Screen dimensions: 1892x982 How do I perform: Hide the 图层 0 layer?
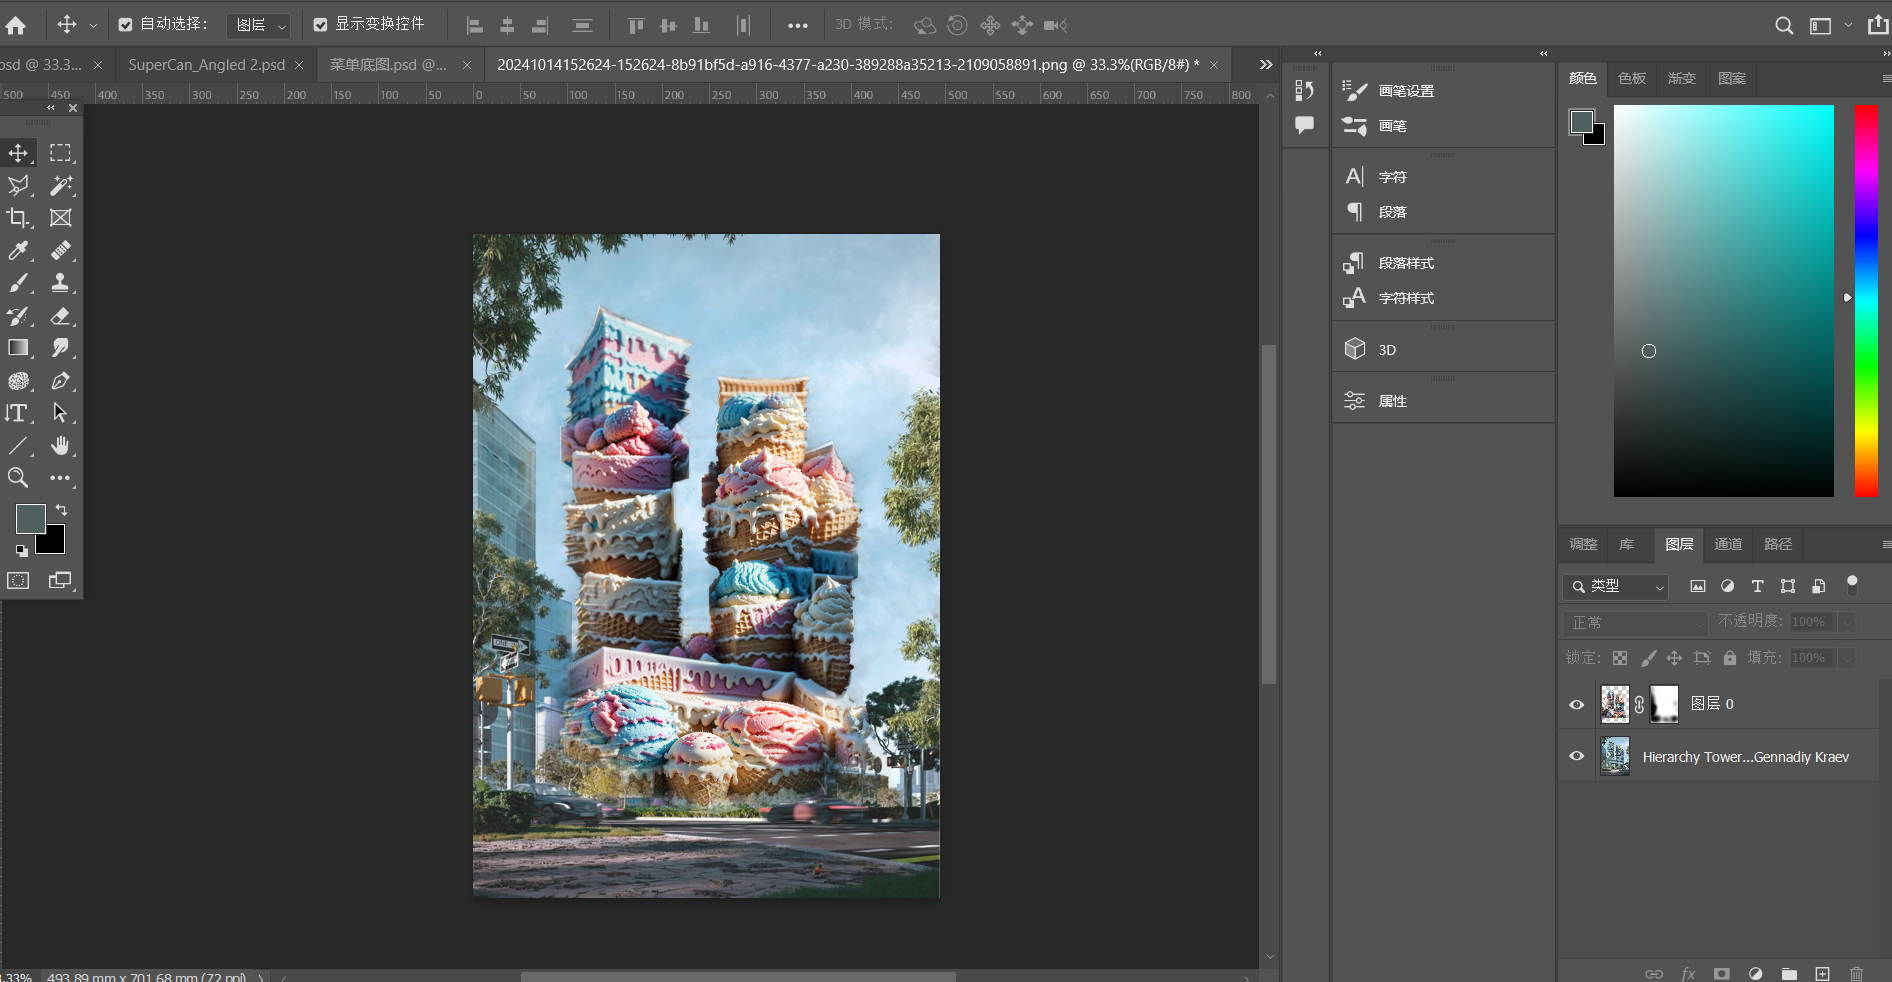1577,704
